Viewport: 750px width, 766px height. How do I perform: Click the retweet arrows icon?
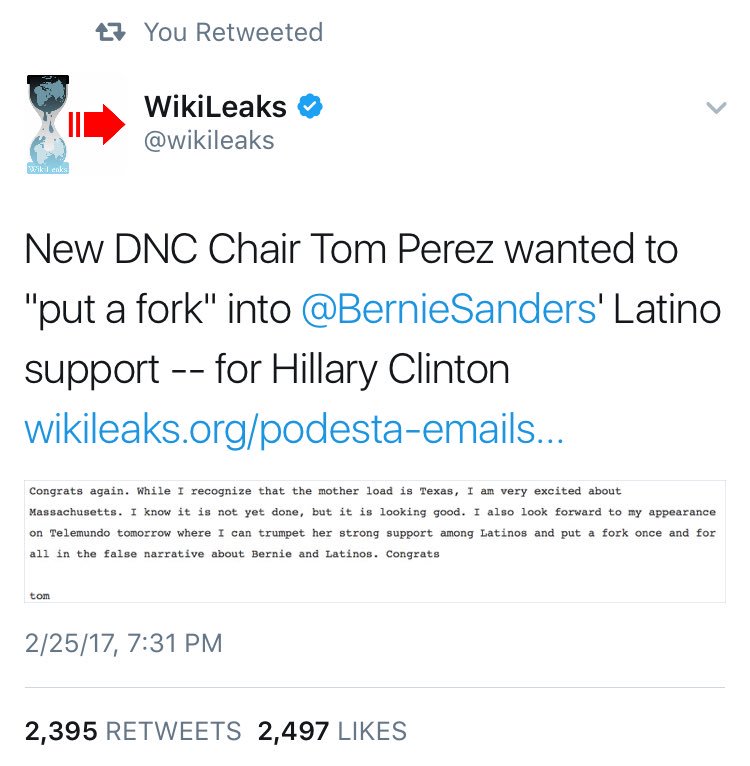click(110, 33)
